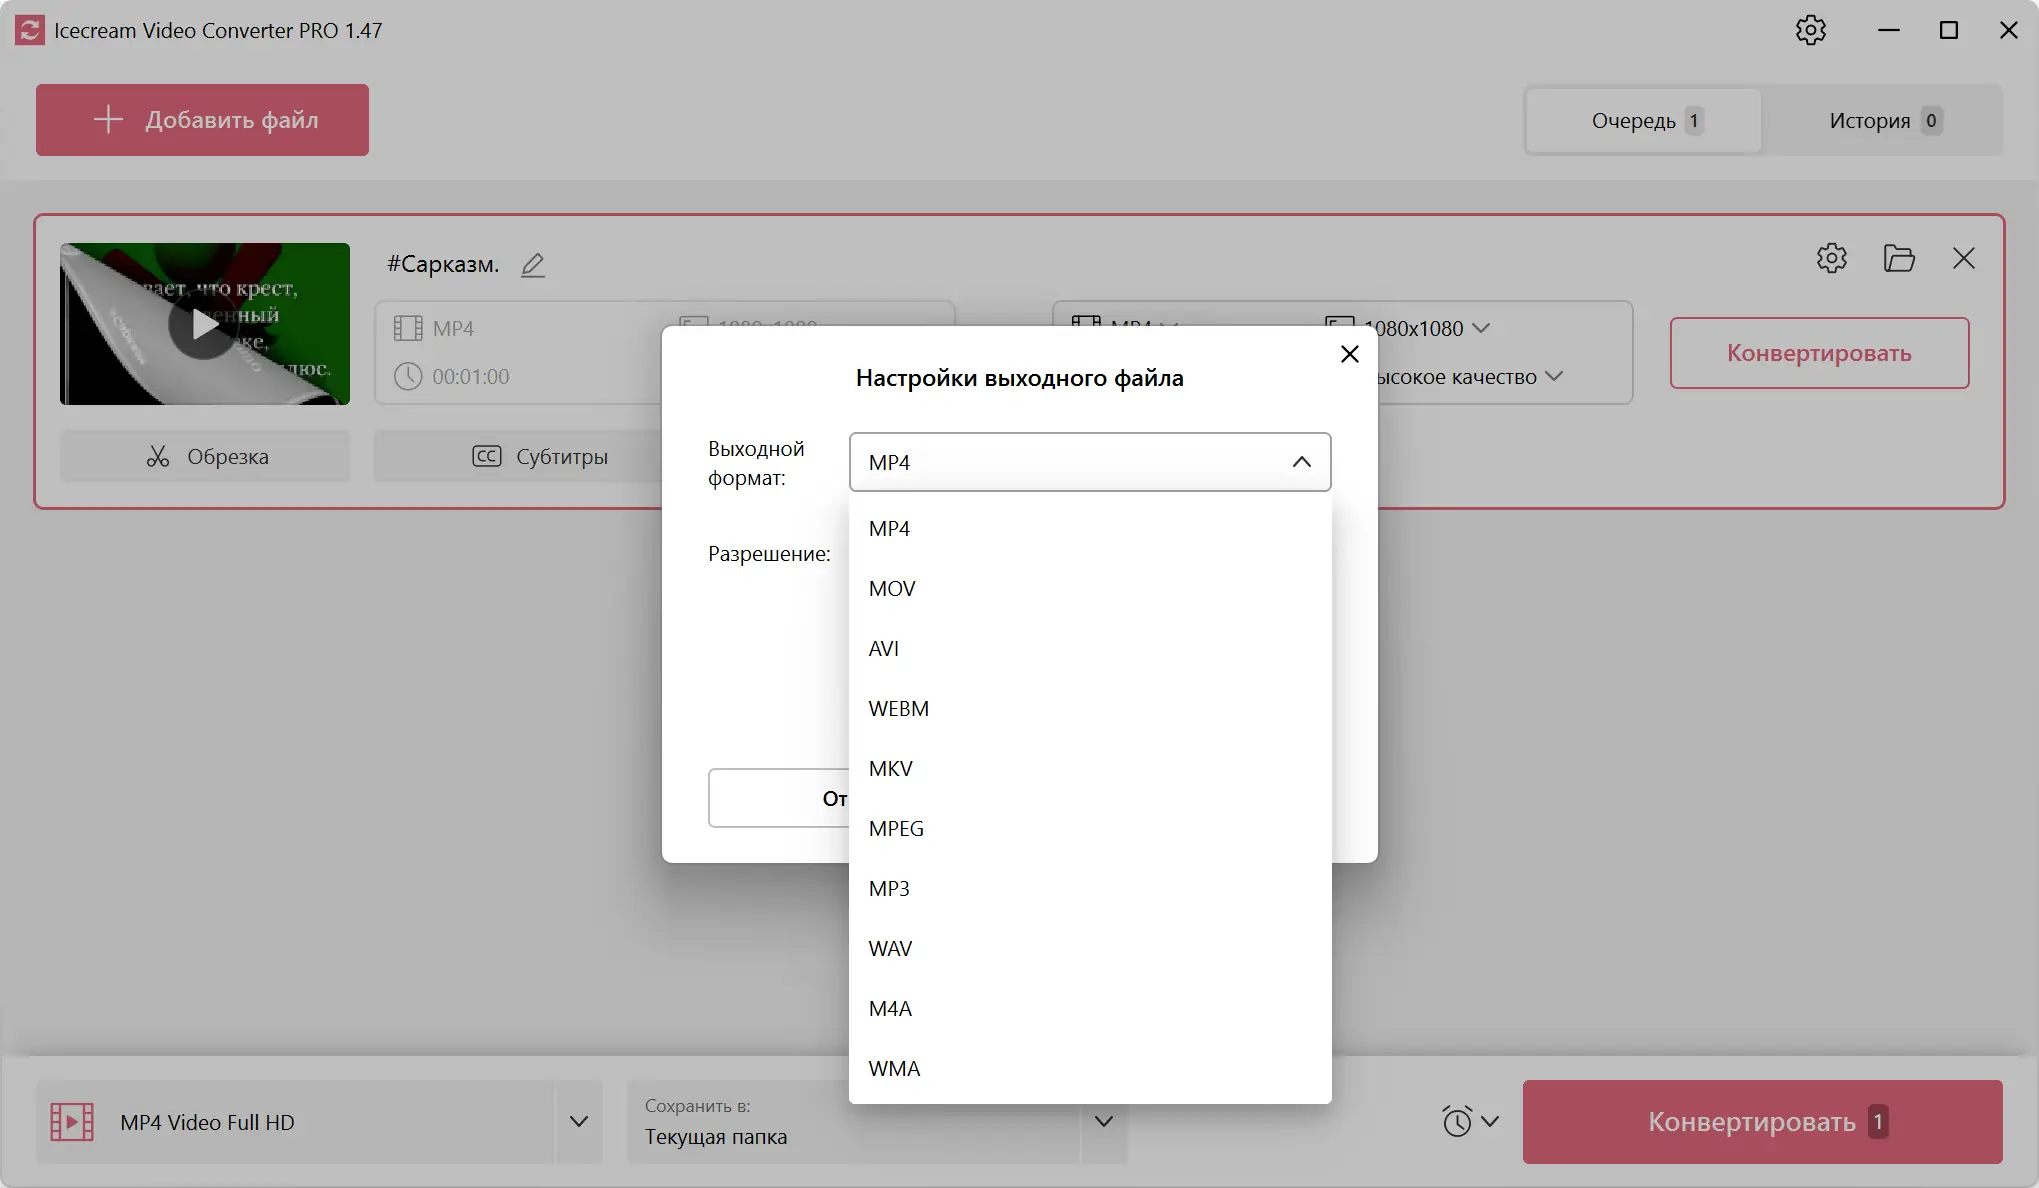
Task: Expand the MP4 Video Full HD preset arrow
Action: click(x=578, y=1122)
